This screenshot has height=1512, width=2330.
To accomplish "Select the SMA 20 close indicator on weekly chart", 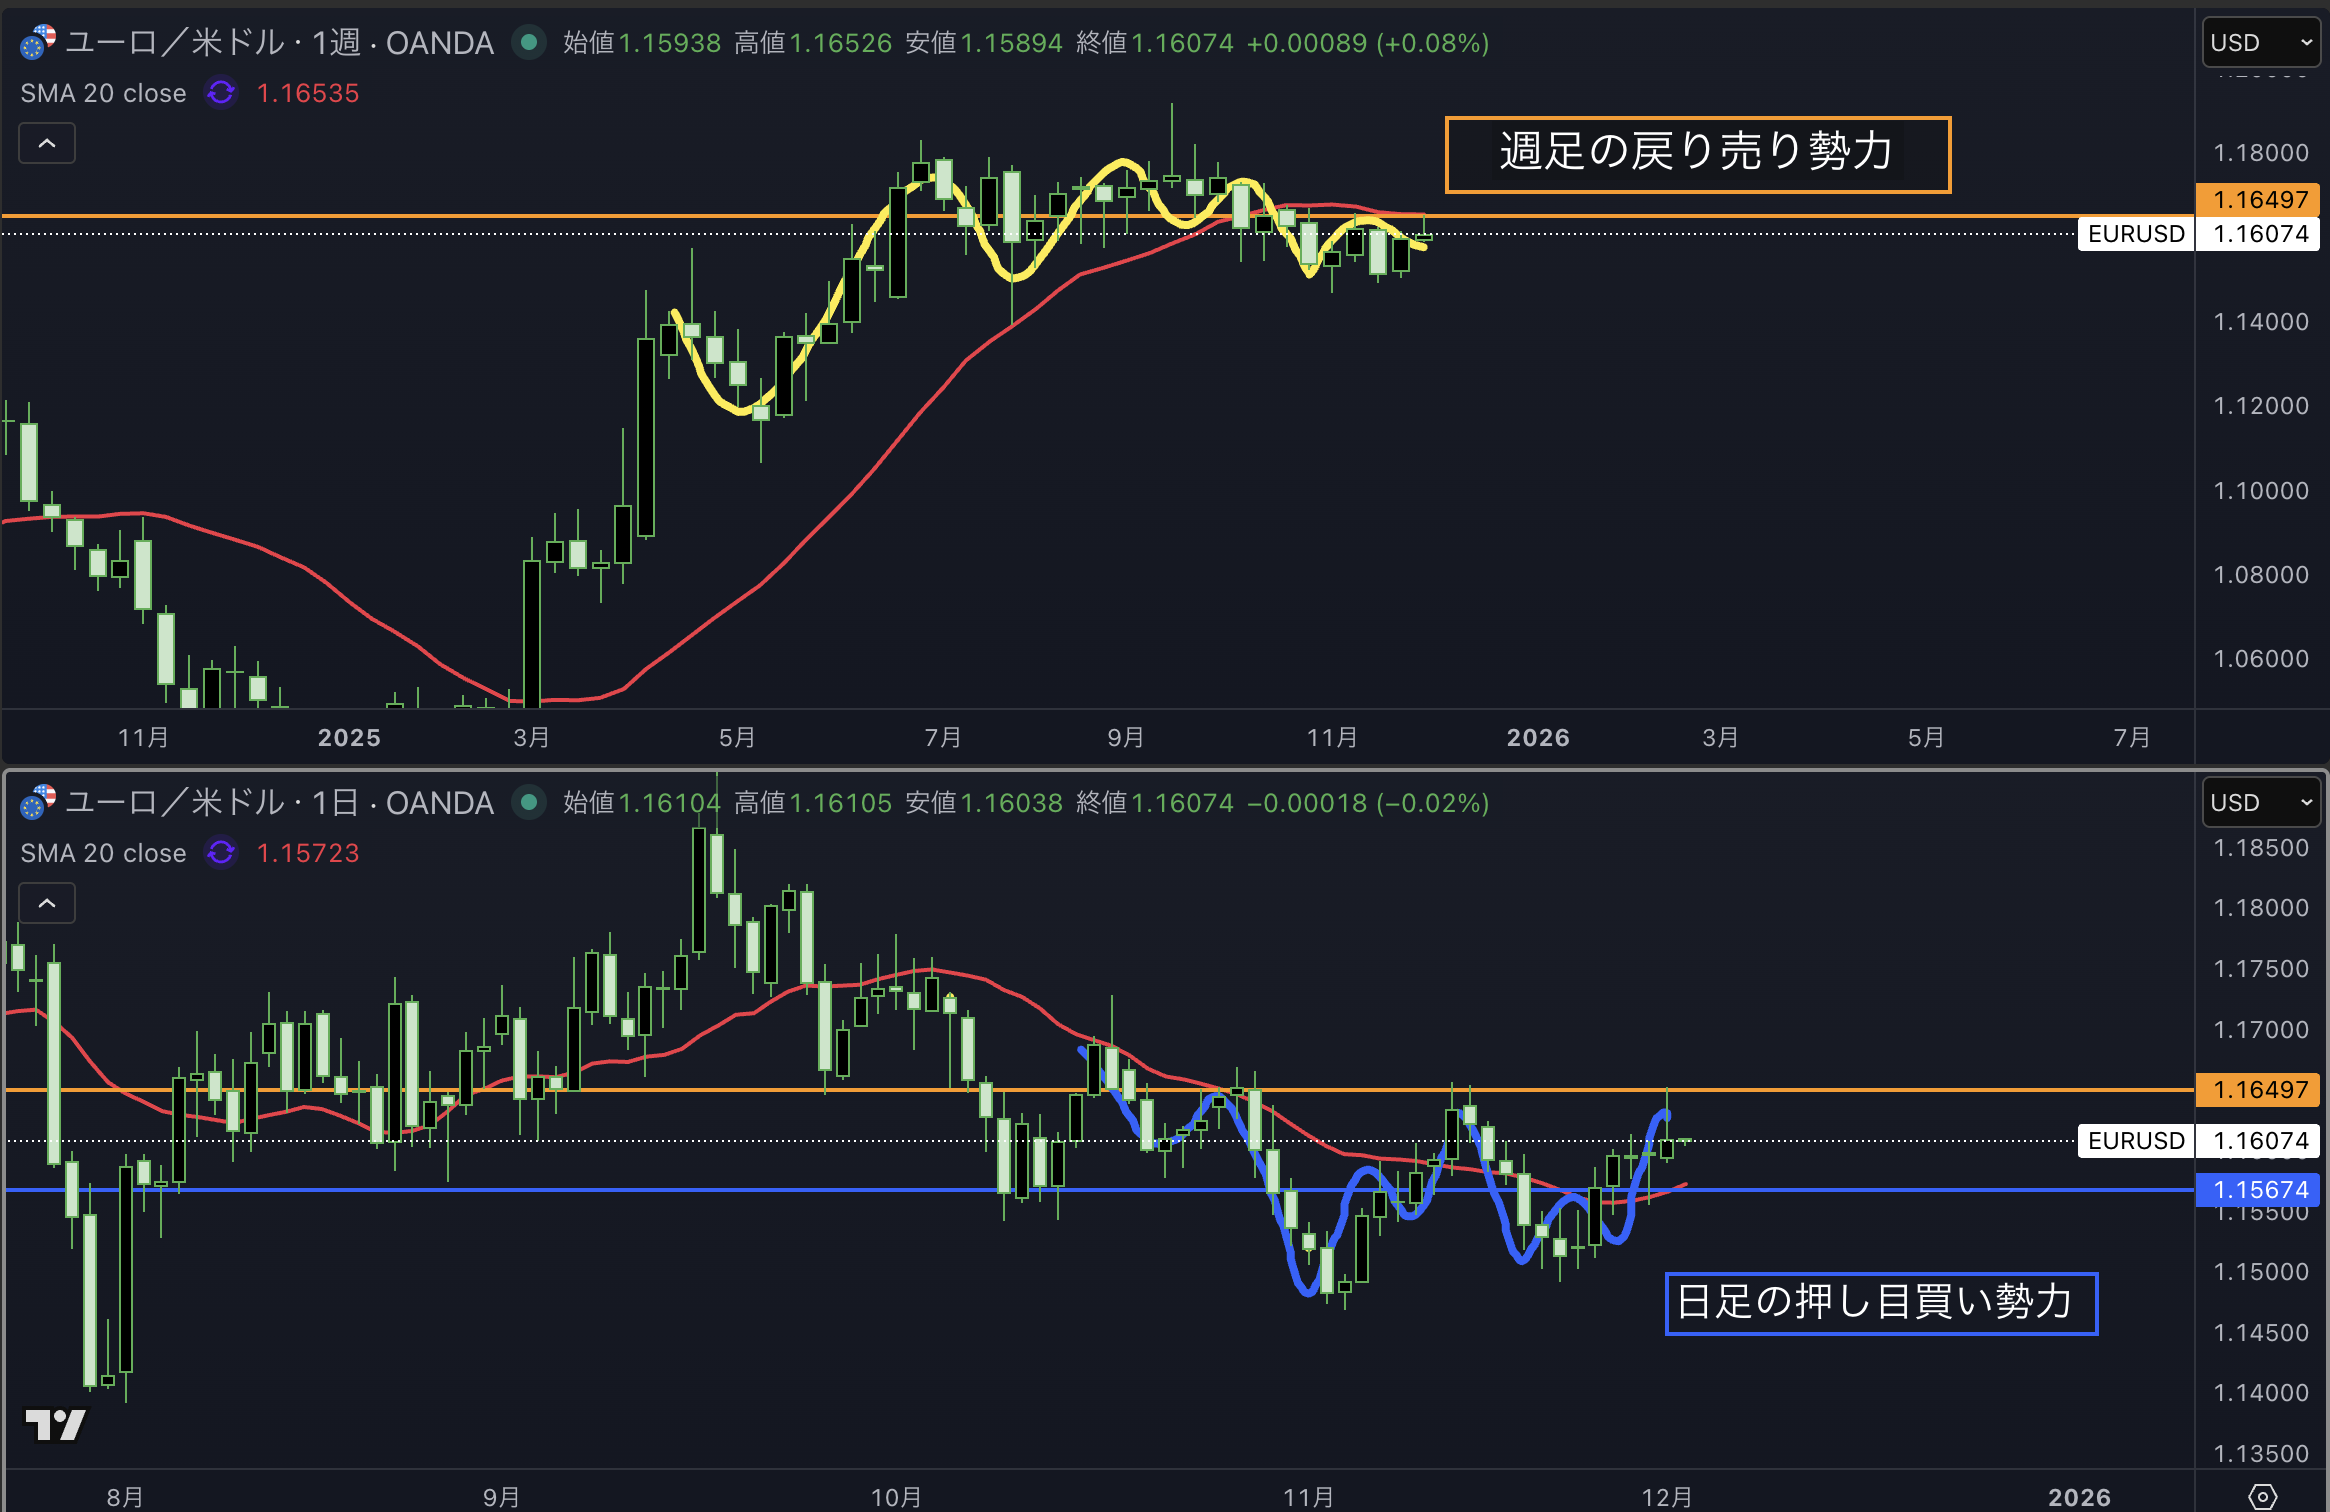I will [x=103, y=93].
